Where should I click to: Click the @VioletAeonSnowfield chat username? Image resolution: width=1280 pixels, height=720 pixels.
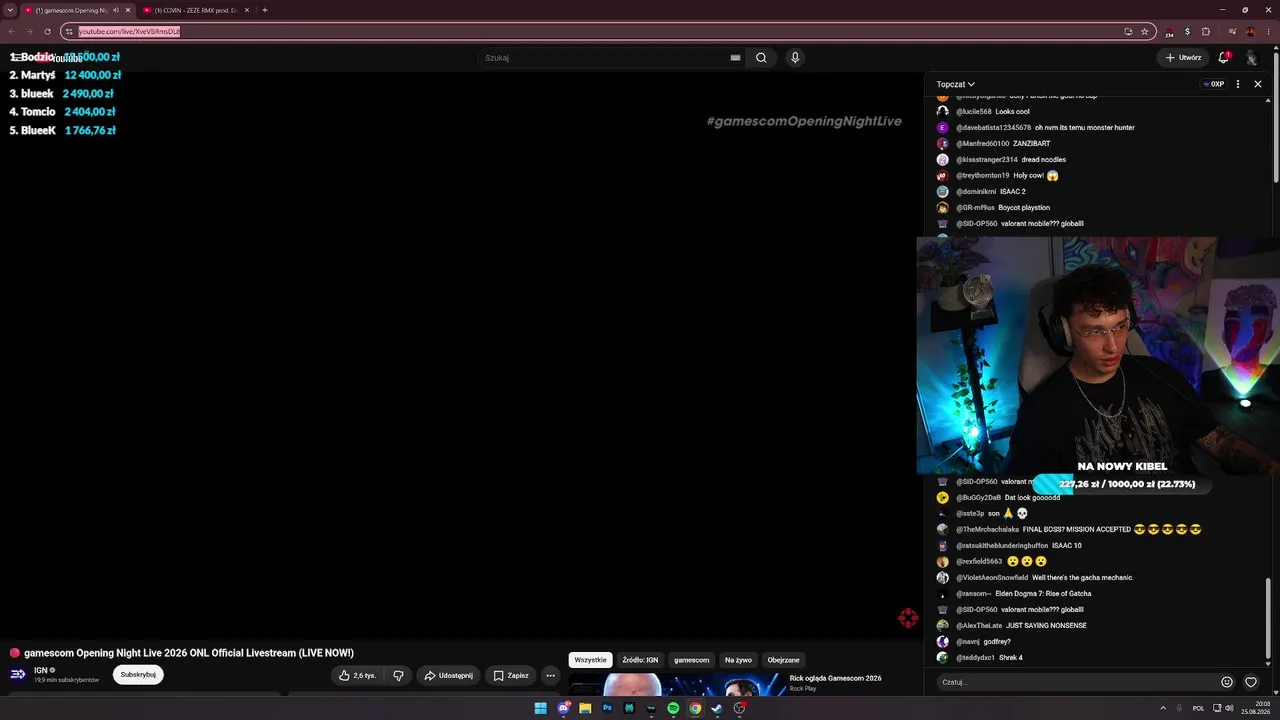pos(992,578)
